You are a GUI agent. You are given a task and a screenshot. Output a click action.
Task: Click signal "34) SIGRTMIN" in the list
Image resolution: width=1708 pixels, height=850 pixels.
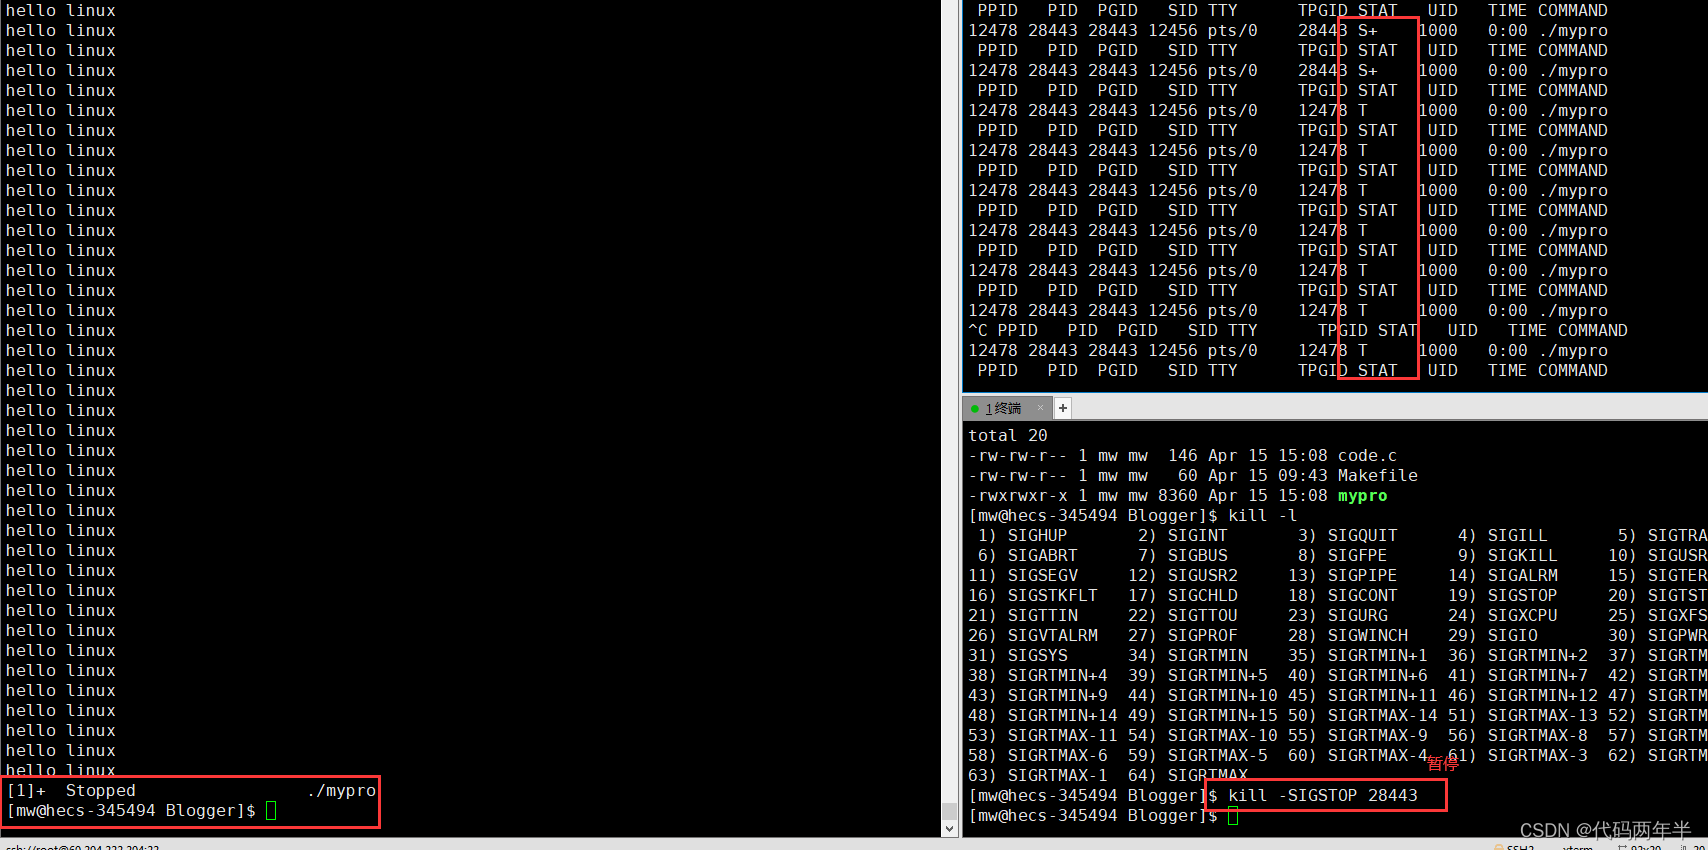pyautogui.click(x=1187, y=656)
